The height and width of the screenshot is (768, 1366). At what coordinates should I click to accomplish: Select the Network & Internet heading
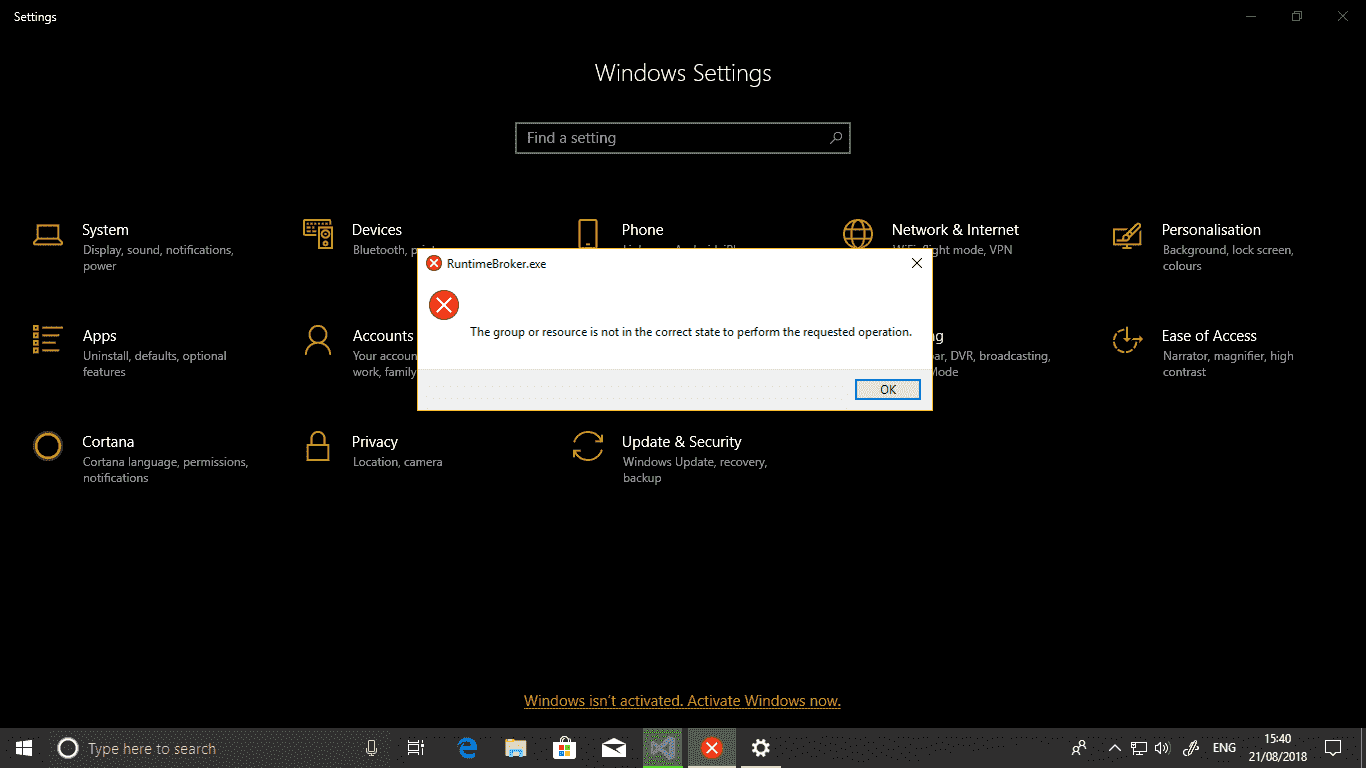tap(955, 230)
